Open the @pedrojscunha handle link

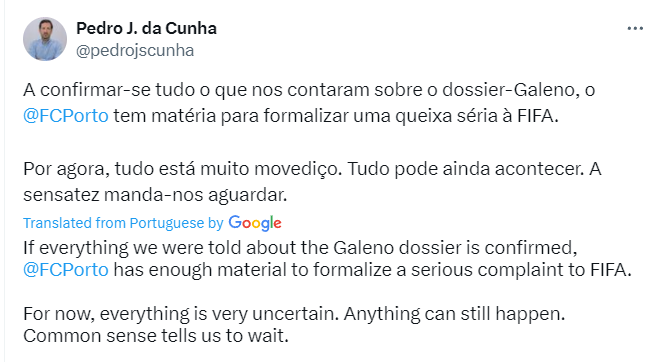pyautogui.click(x=135, y=51)
